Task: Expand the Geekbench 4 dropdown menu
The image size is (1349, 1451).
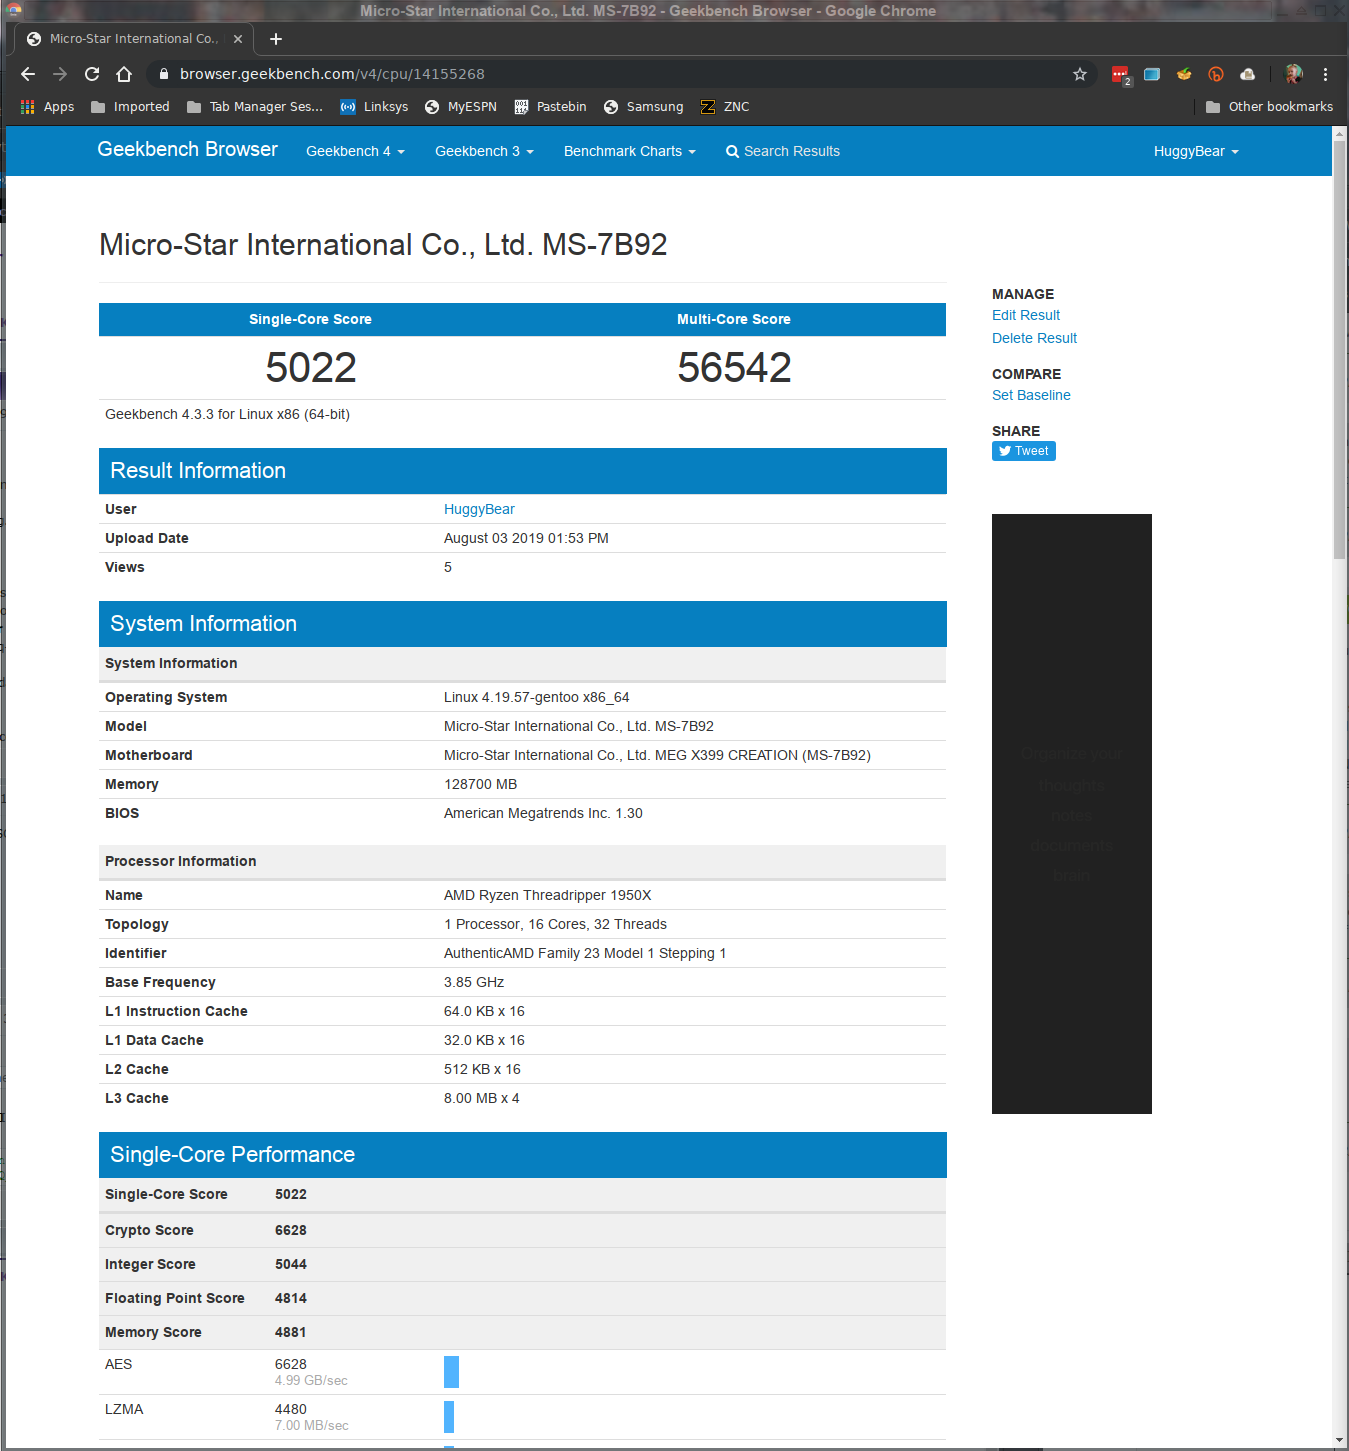Action: click(x=355, y=151)
